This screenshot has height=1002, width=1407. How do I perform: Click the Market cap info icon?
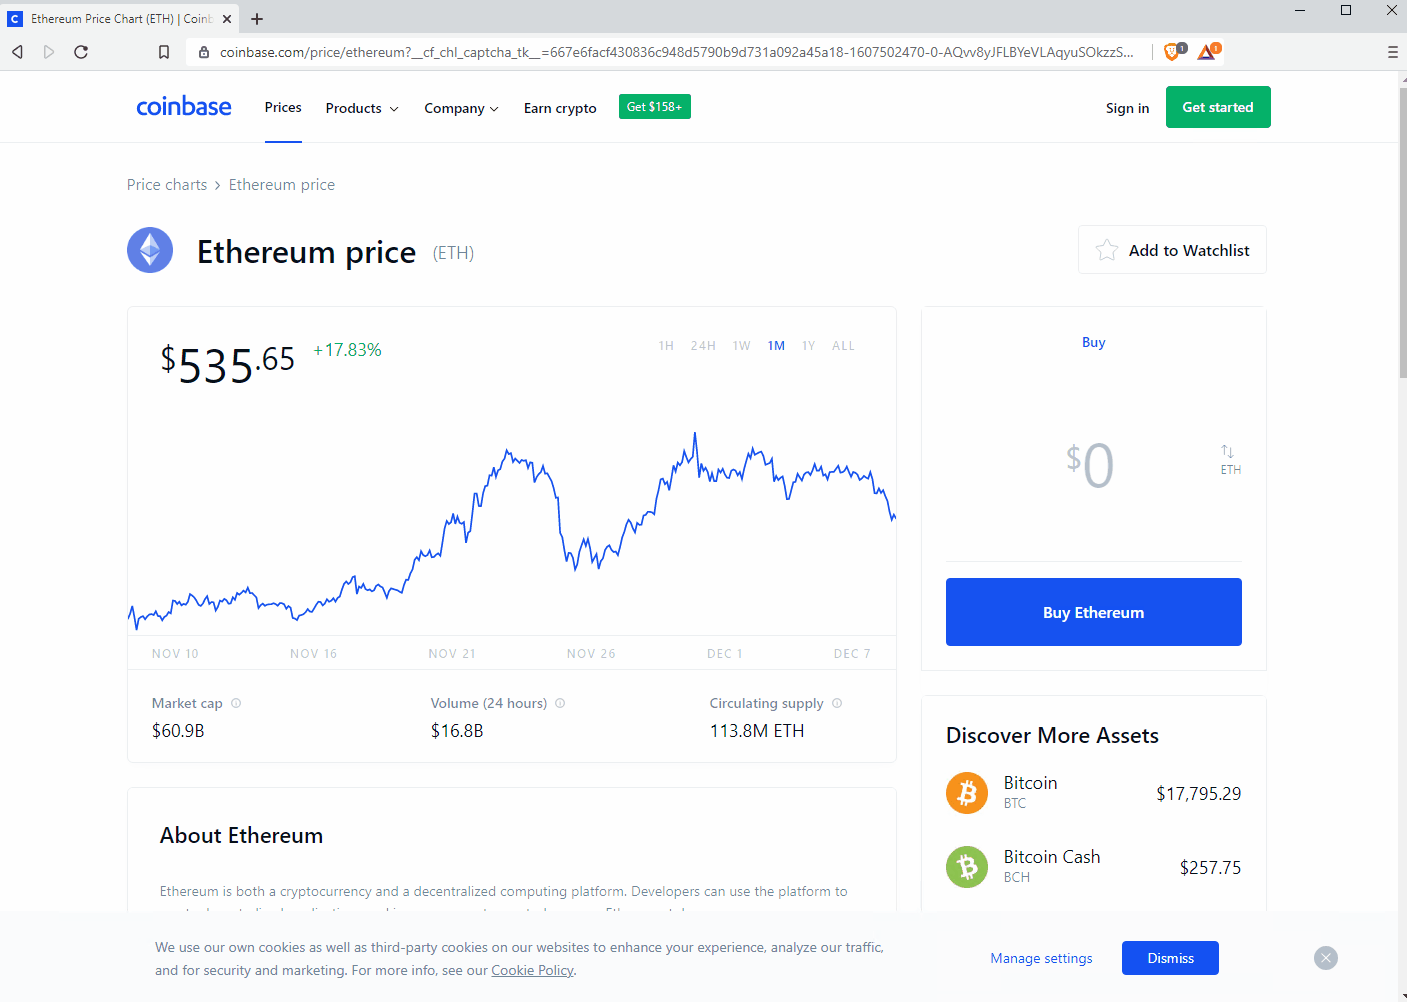(x=236, y=703)
